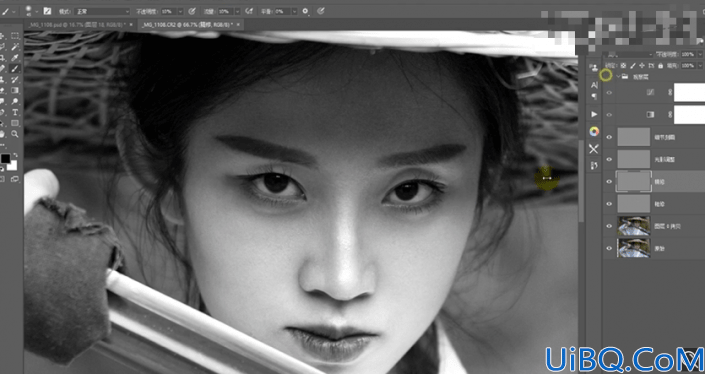
Task: Toggle pressure for brush size
Action: 321,11
